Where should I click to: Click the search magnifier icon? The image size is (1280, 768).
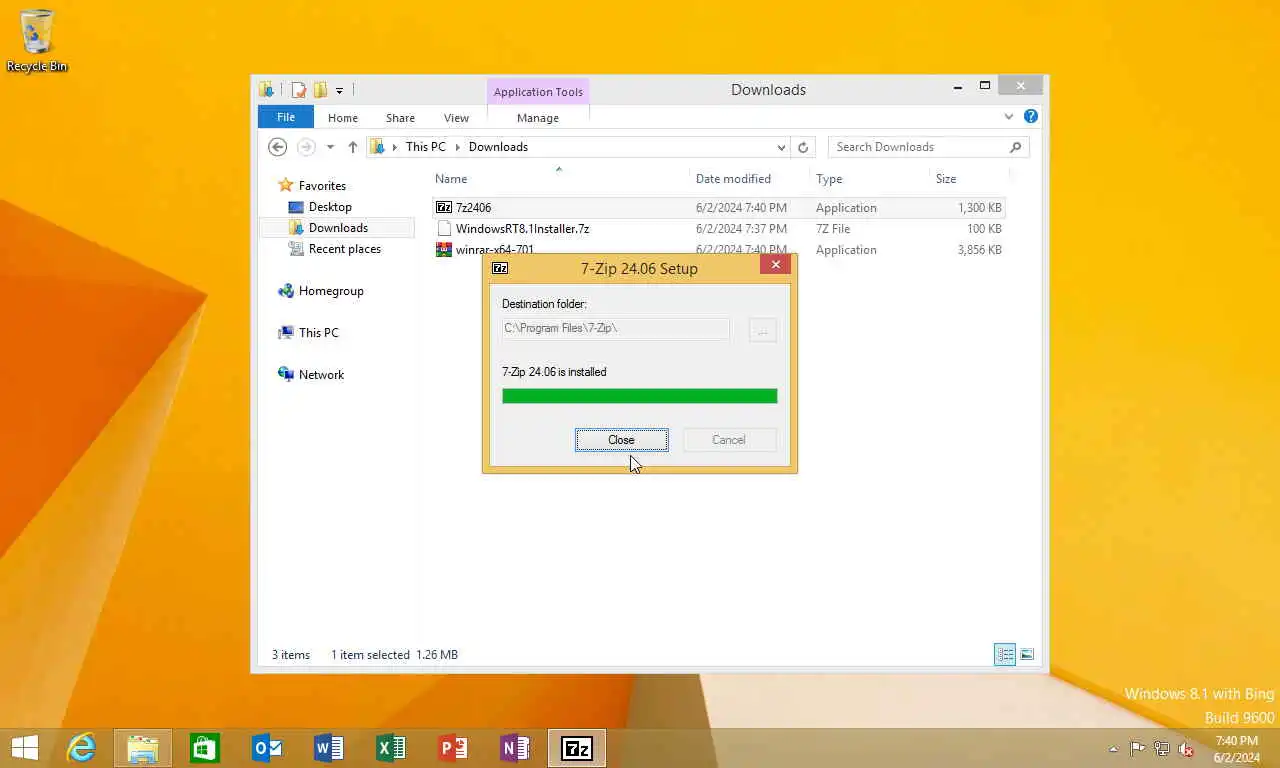point(1016,147)
